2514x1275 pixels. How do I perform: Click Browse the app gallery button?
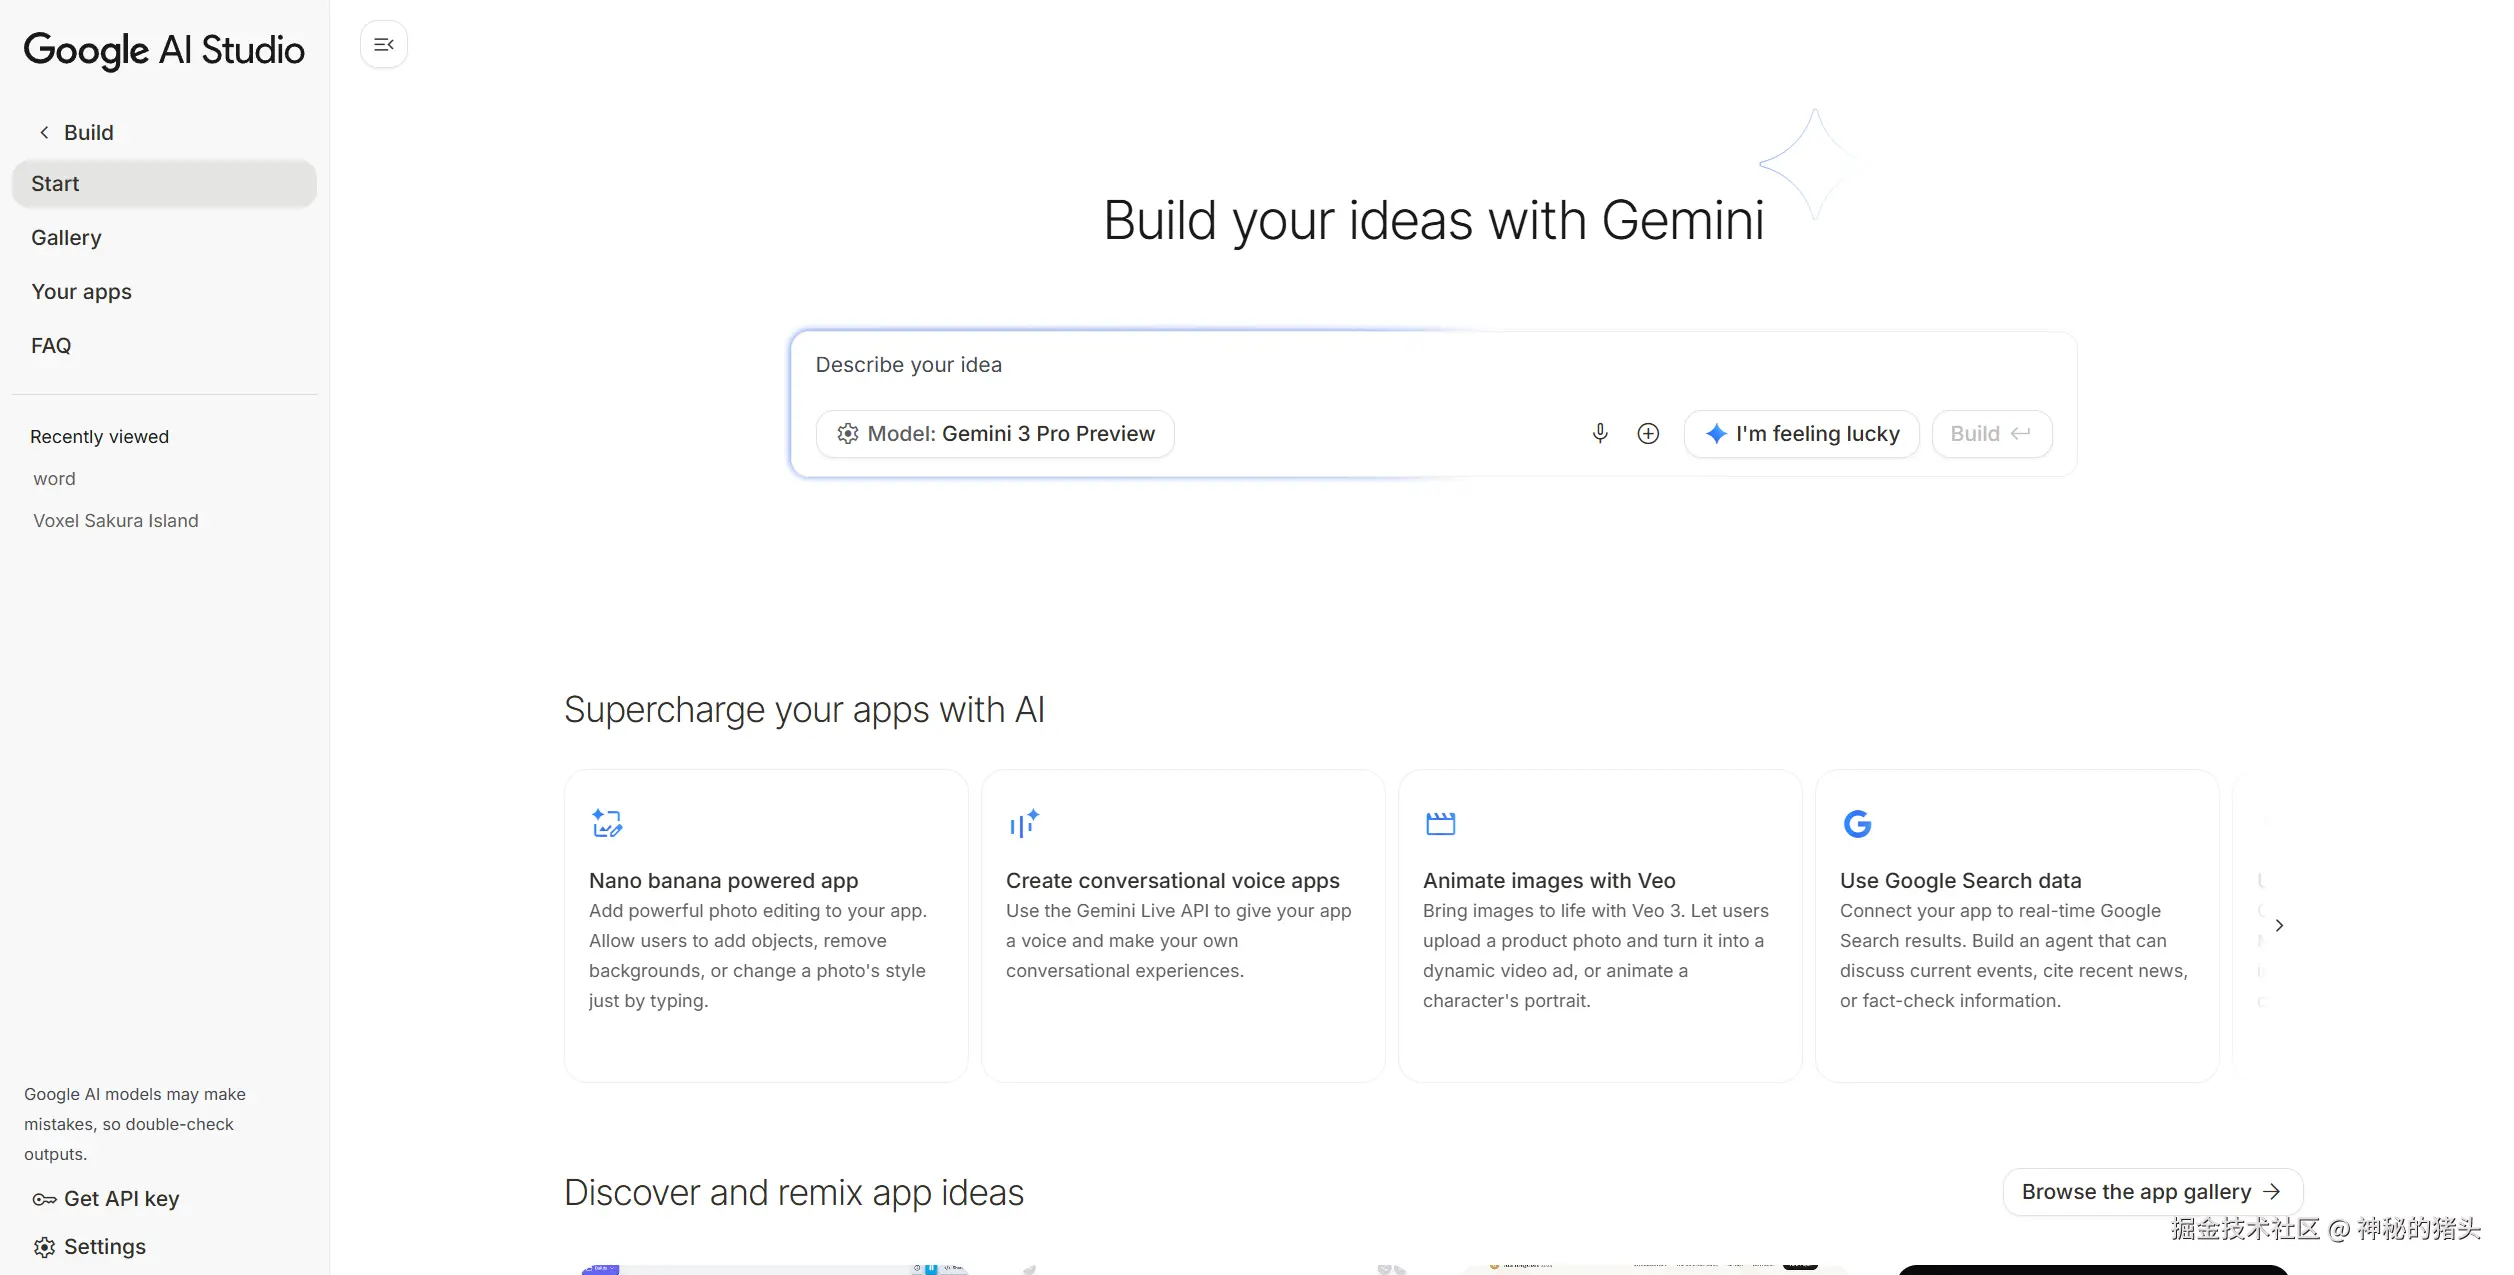[x=2152, y=1192]
